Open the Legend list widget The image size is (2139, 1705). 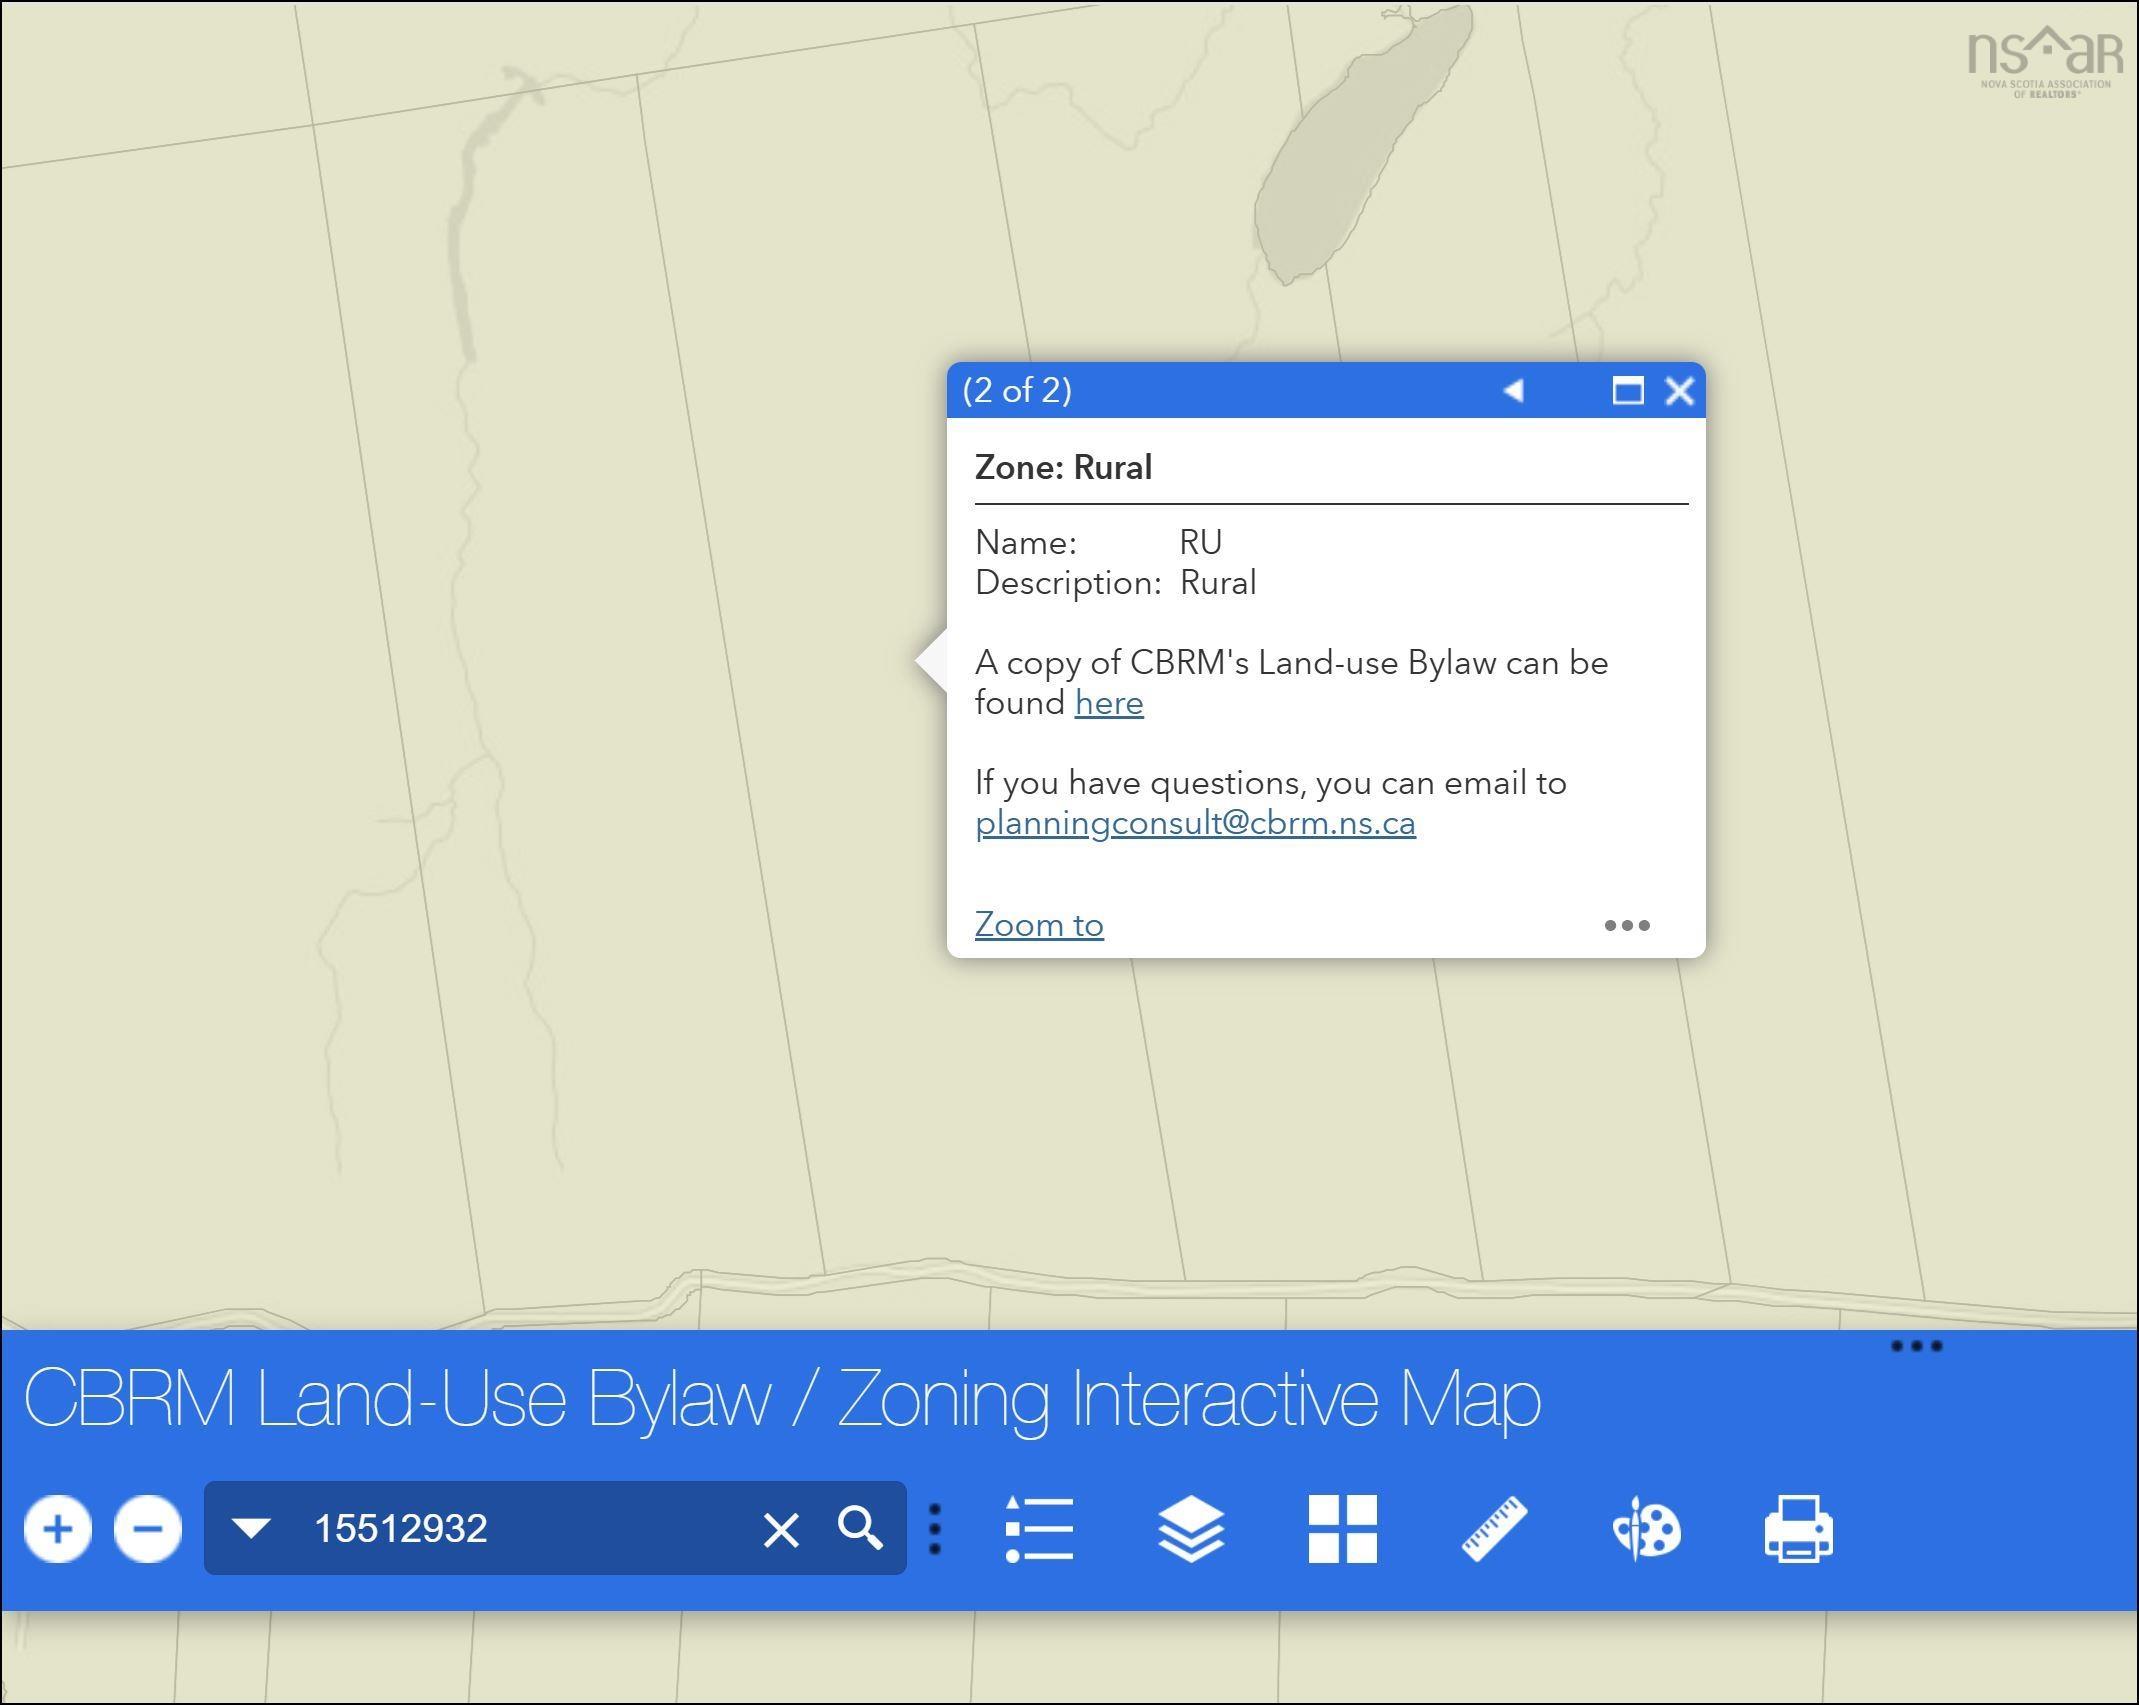(1039, 1528)
